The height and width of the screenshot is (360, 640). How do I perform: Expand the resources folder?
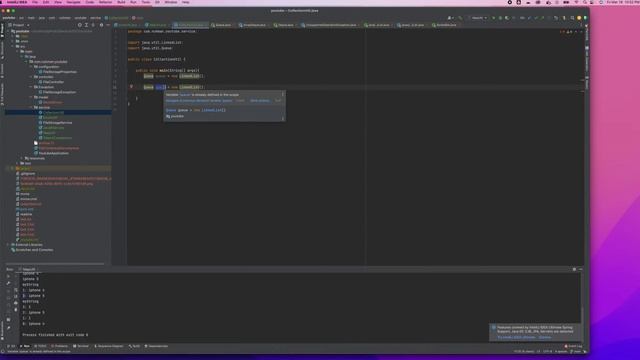[22, 158]
